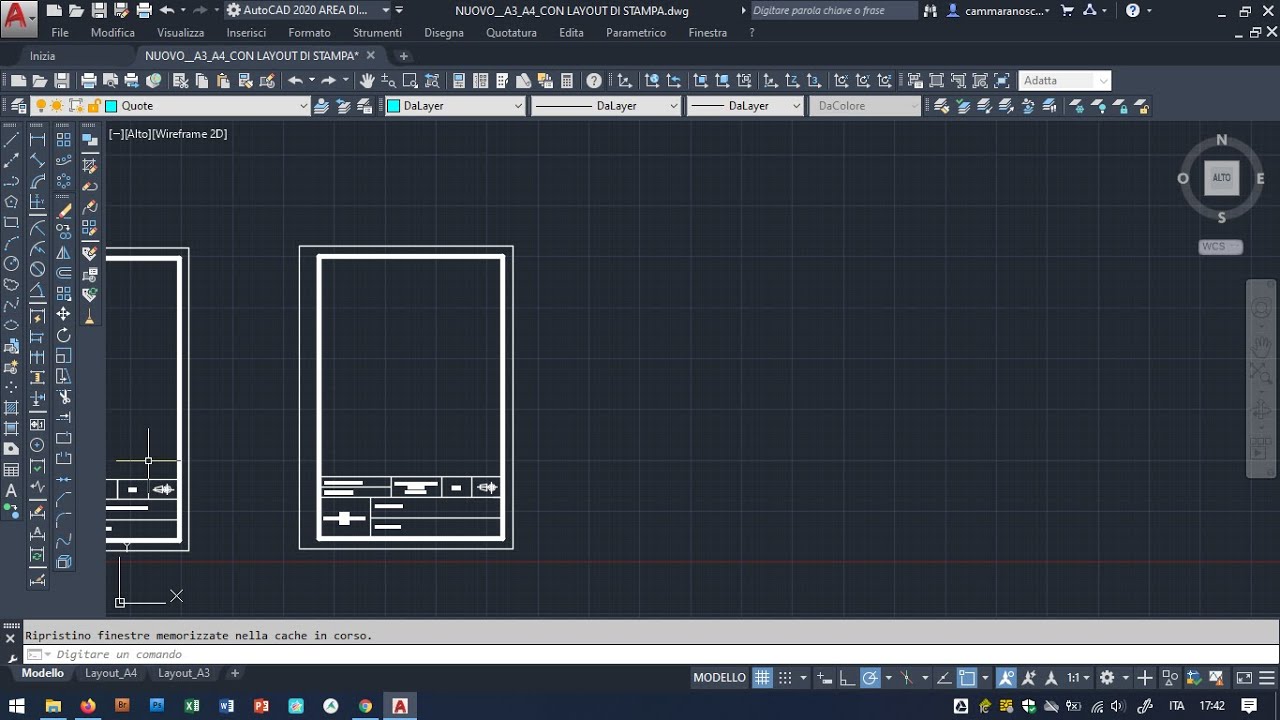Select the Rotate tool in modify toolbar
Viewport: 1280px width, 720px height.
click(64, 335)
